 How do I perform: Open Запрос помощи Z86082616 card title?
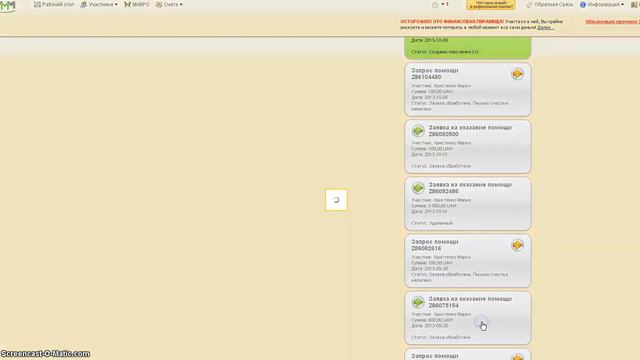[x=435, y=245]
